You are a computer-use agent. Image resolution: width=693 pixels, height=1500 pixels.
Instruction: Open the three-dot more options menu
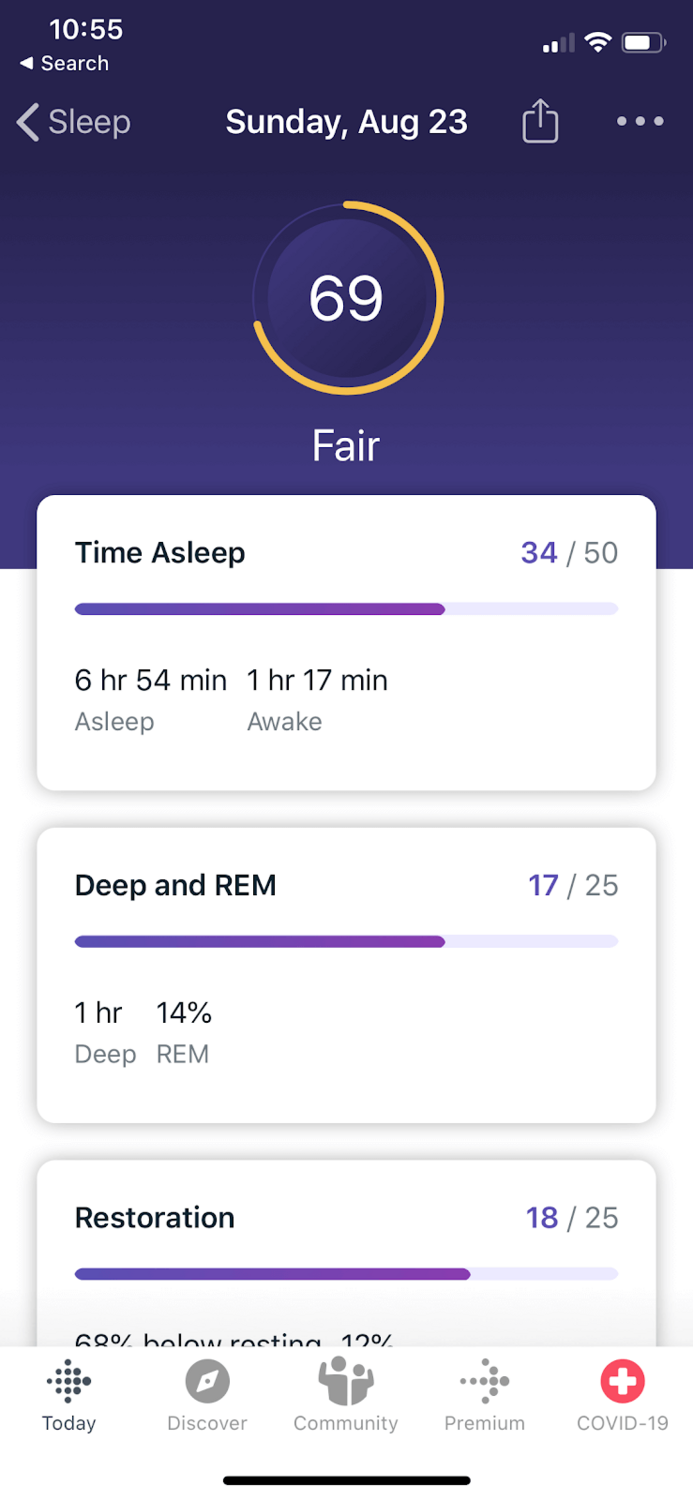pos(640,122)
